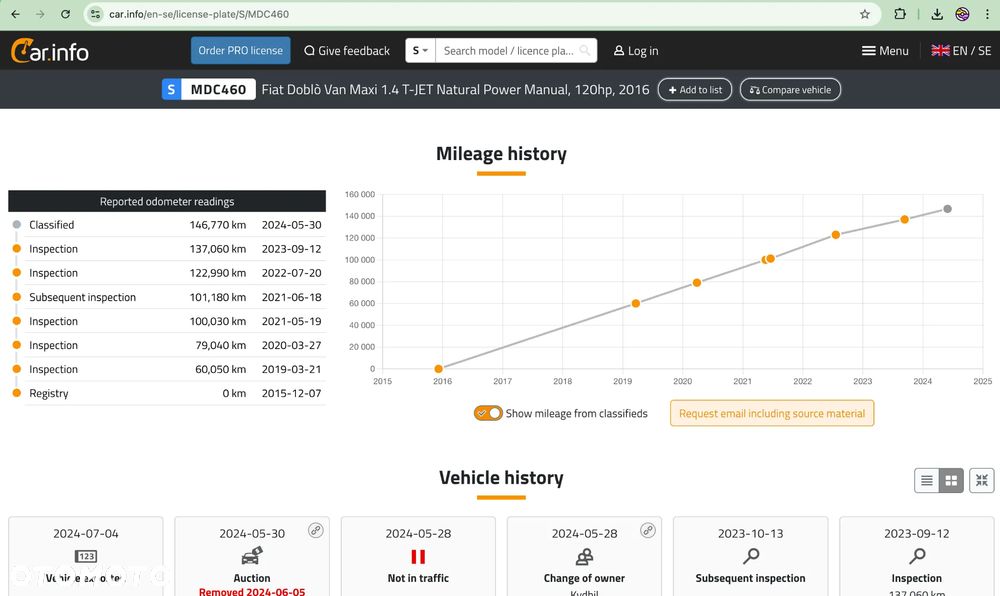Click Removed 2024-06-05 on the Auction card
1000x596 pixels.
pos(252,592)
